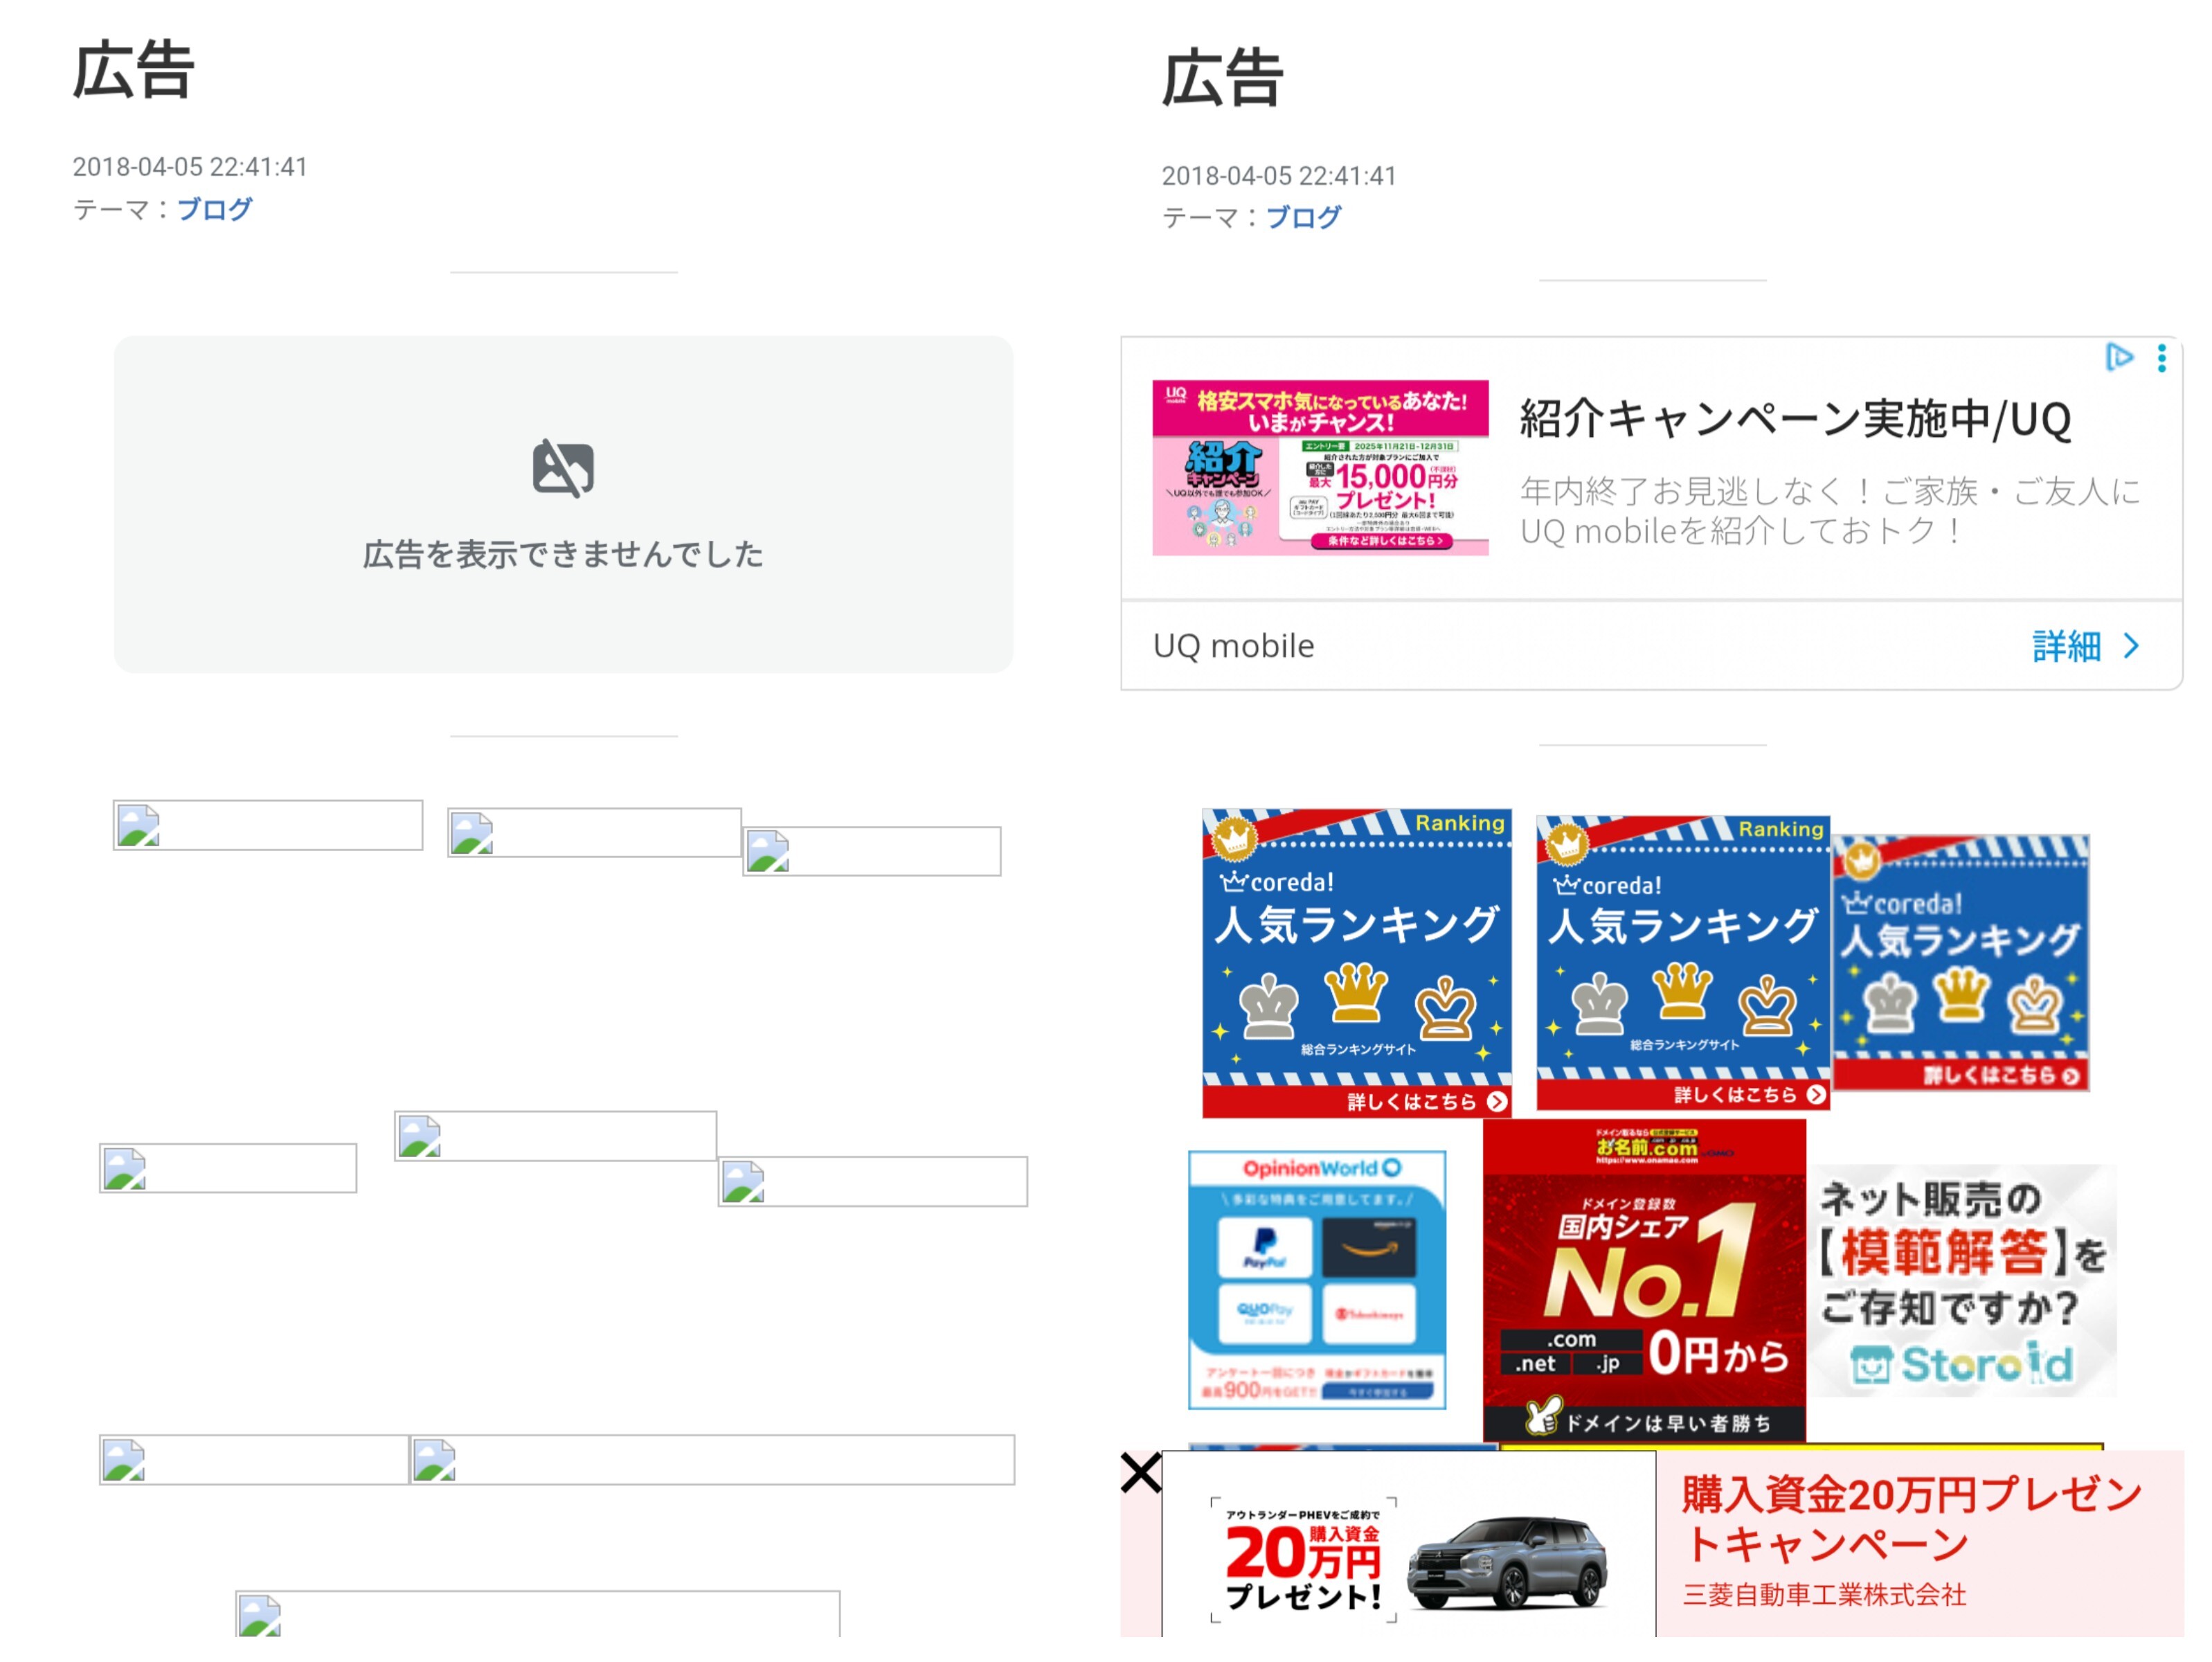Open the left ブログ theme link
Screen dimensions: 2212x1662
coord(214,209)
